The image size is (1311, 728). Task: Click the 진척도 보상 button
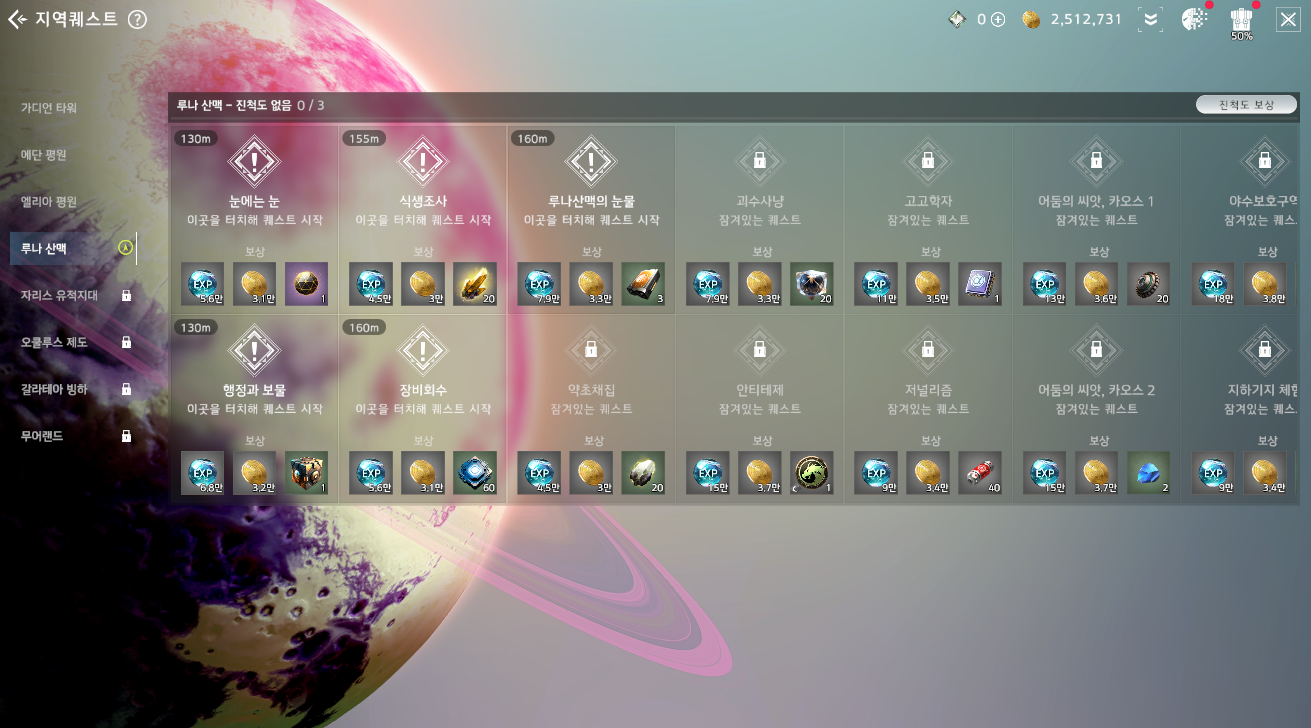(x=1246, y=105)
